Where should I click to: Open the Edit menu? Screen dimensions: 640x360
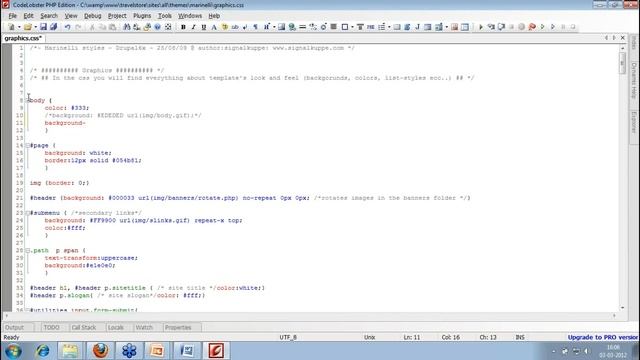[x=28, y=16]
